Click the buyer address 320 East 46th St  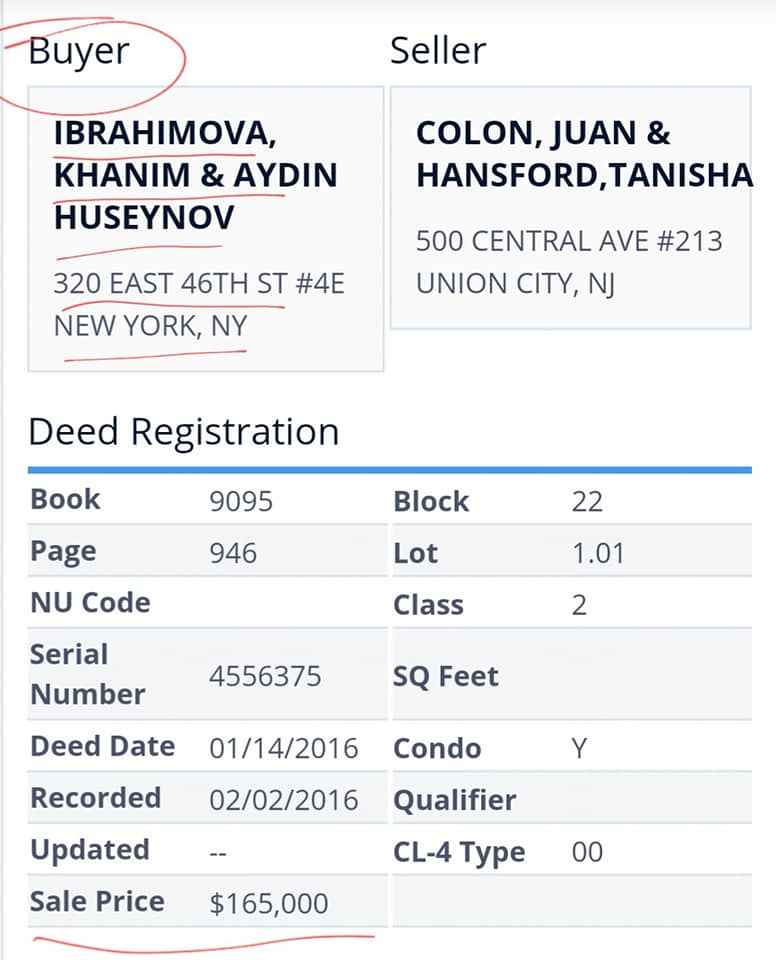click(198, 284)
